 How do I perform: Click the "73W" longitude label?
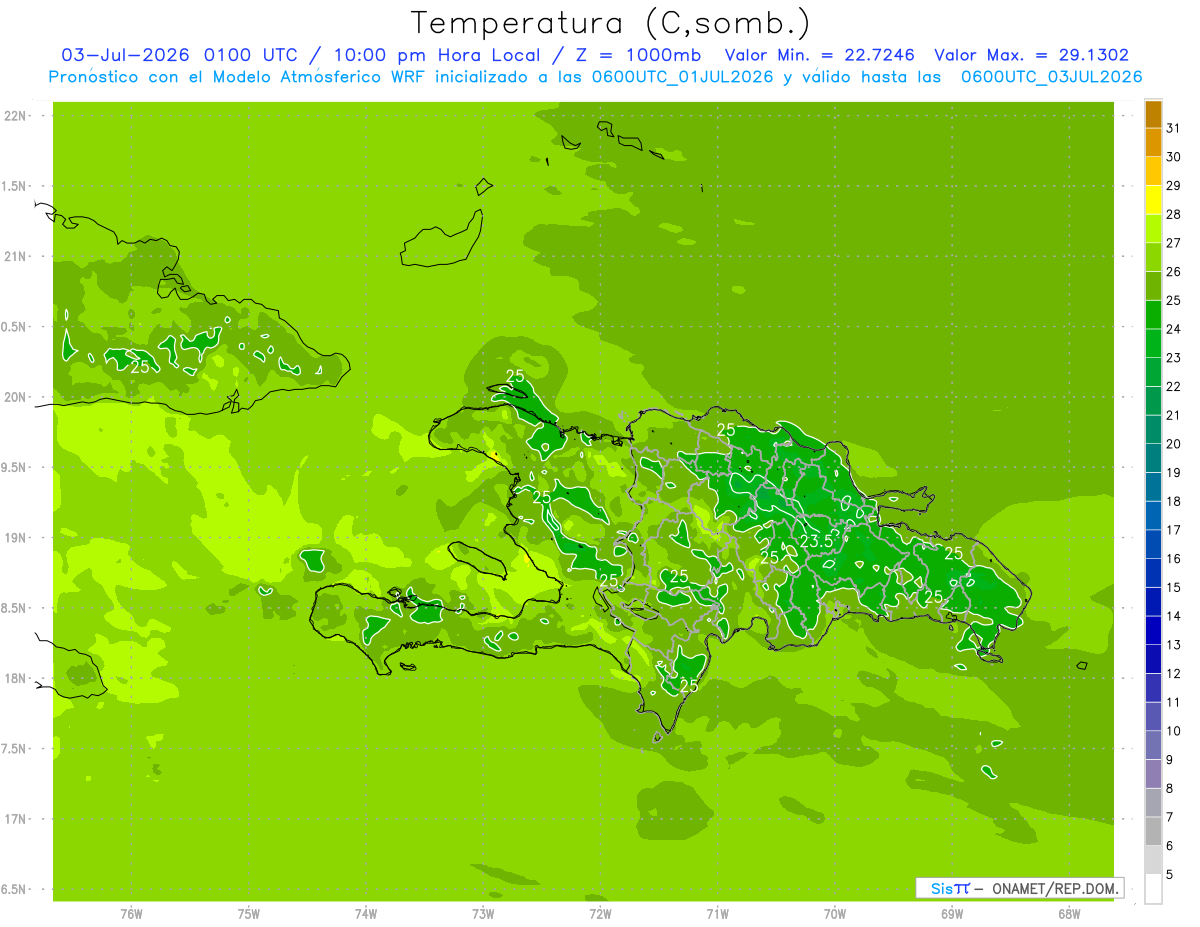483,913
